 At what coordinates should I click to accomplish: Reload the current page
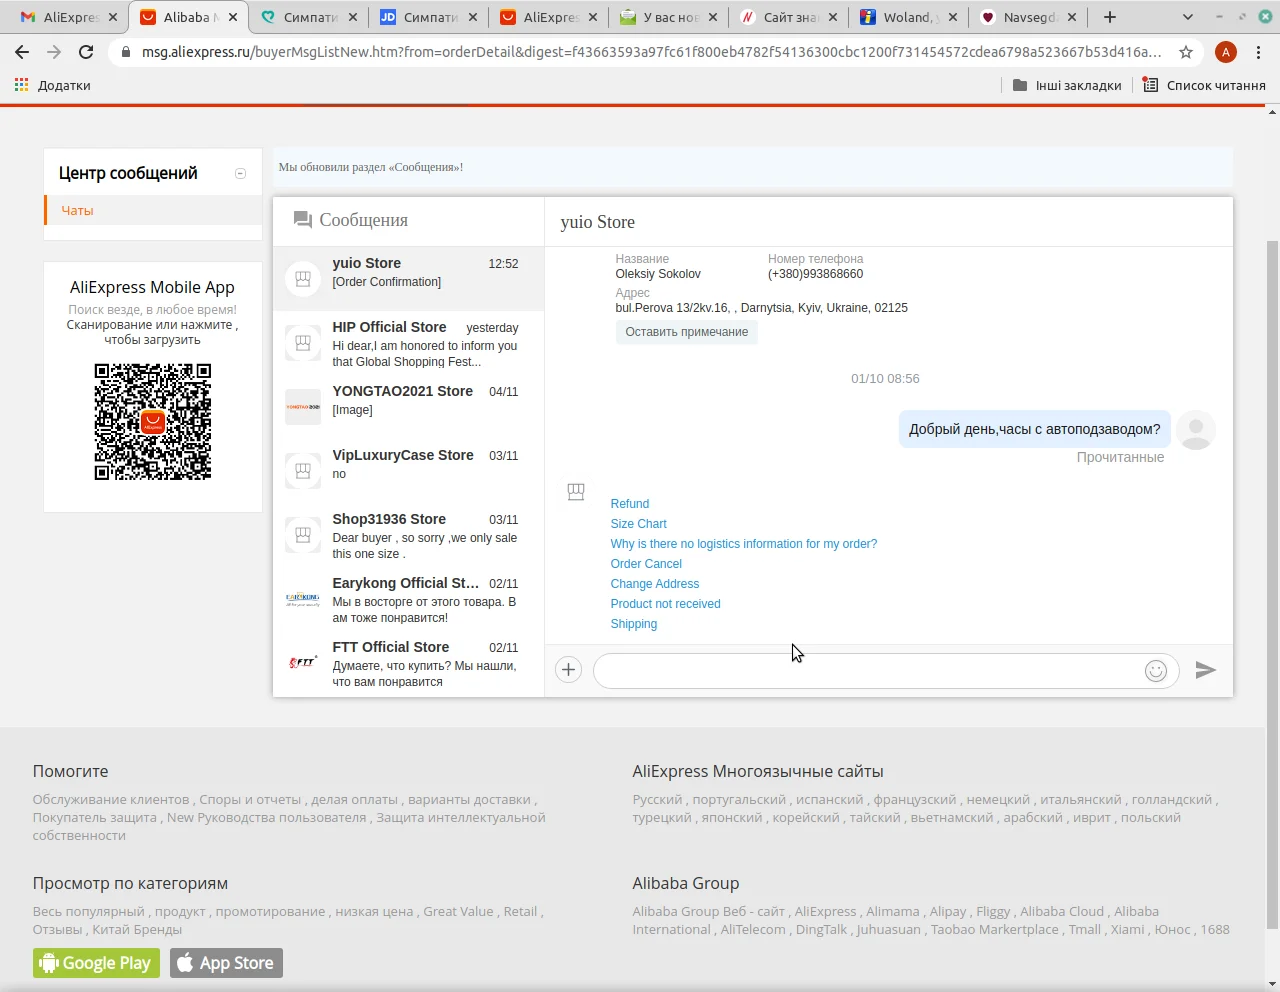86,52
